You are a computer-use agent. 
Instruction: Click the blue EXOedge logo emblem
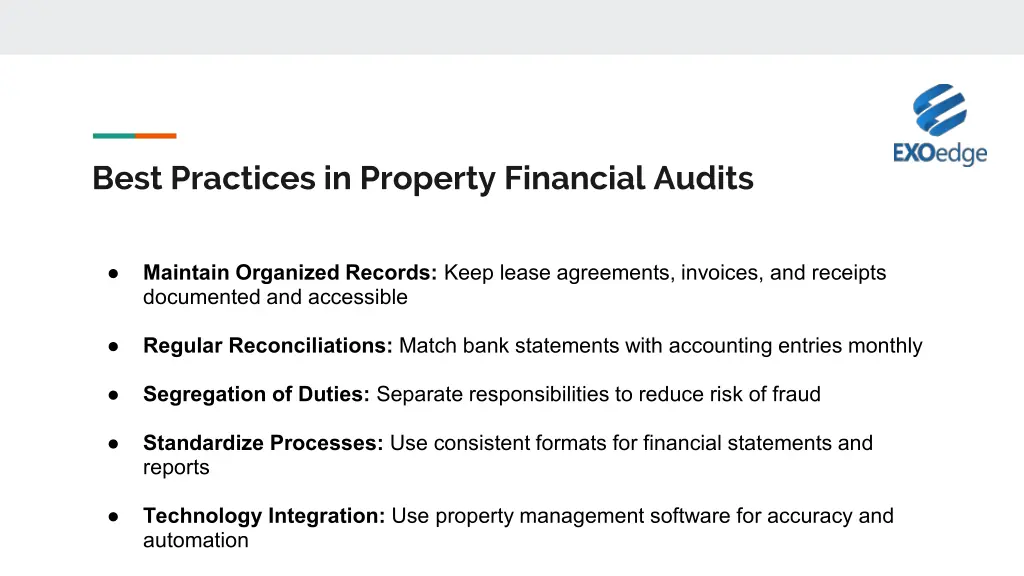(939, 110)
